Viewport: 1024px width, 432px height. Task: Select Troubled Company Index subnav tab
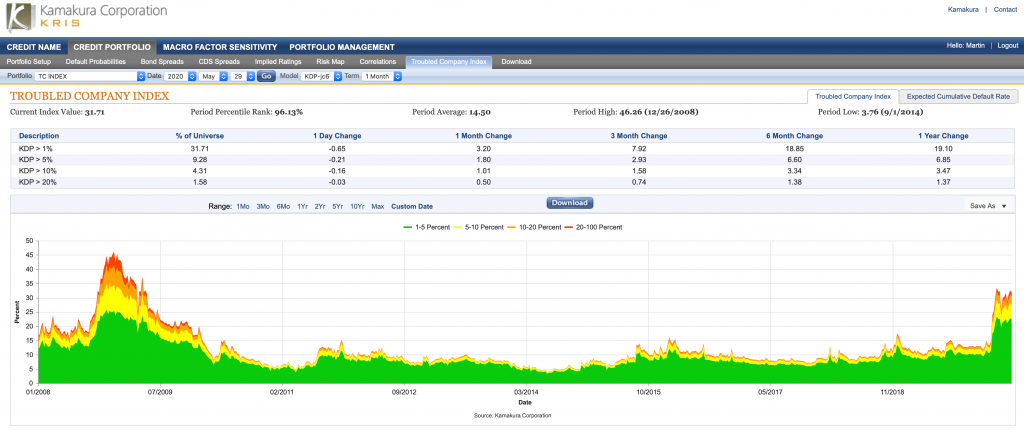click(449, 61)
